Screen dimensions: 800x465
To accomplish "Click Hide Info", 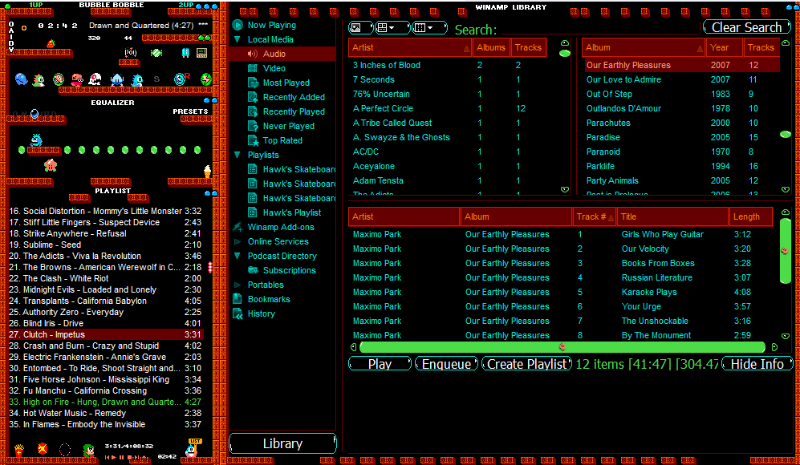I will tap(757, 364).
